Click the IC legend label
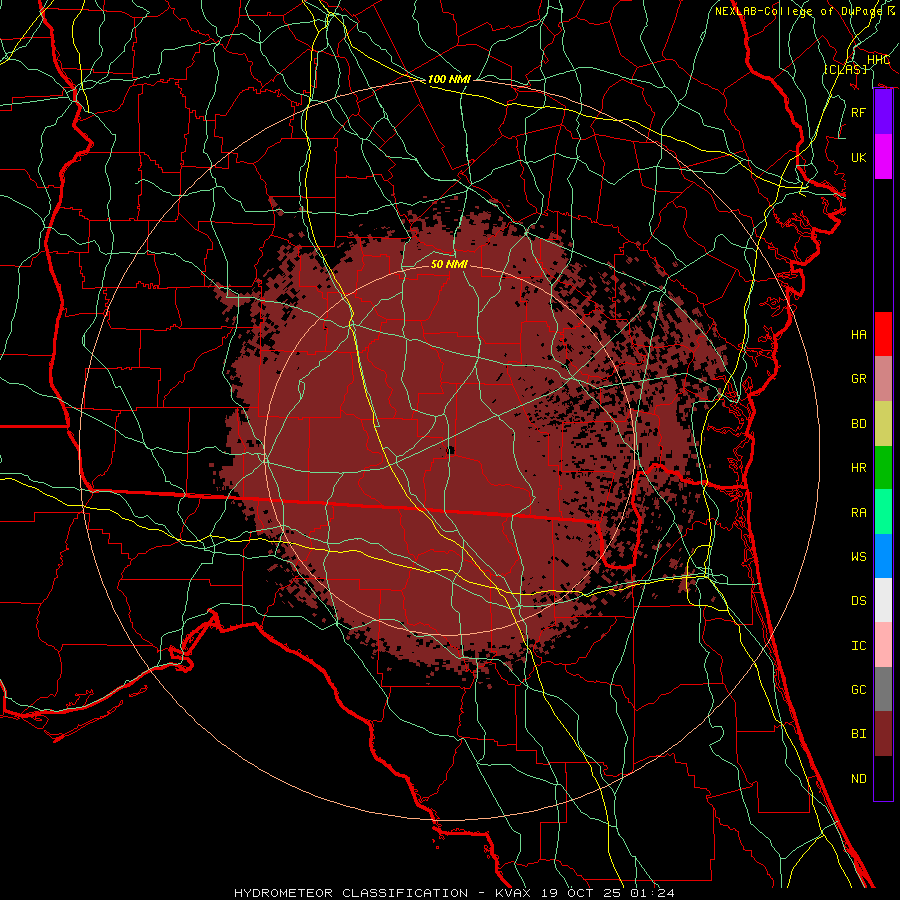Image resolution: width=900 pixels, height=900 pixels. click(859, 646)
